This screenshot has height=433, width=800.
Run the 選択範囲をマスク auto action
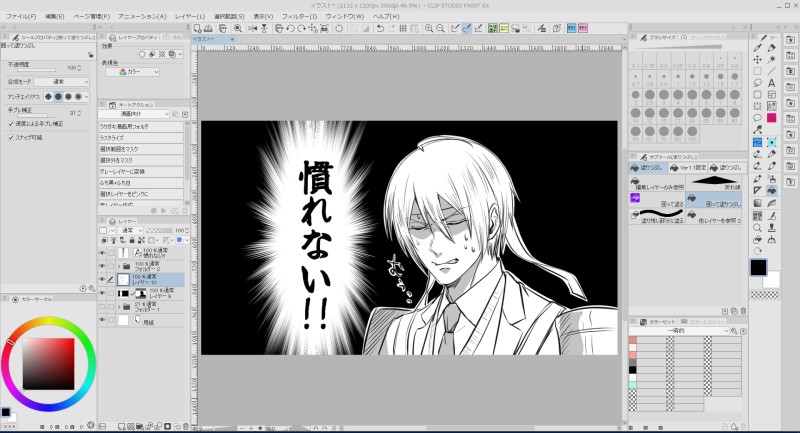[x=141, y=149]
